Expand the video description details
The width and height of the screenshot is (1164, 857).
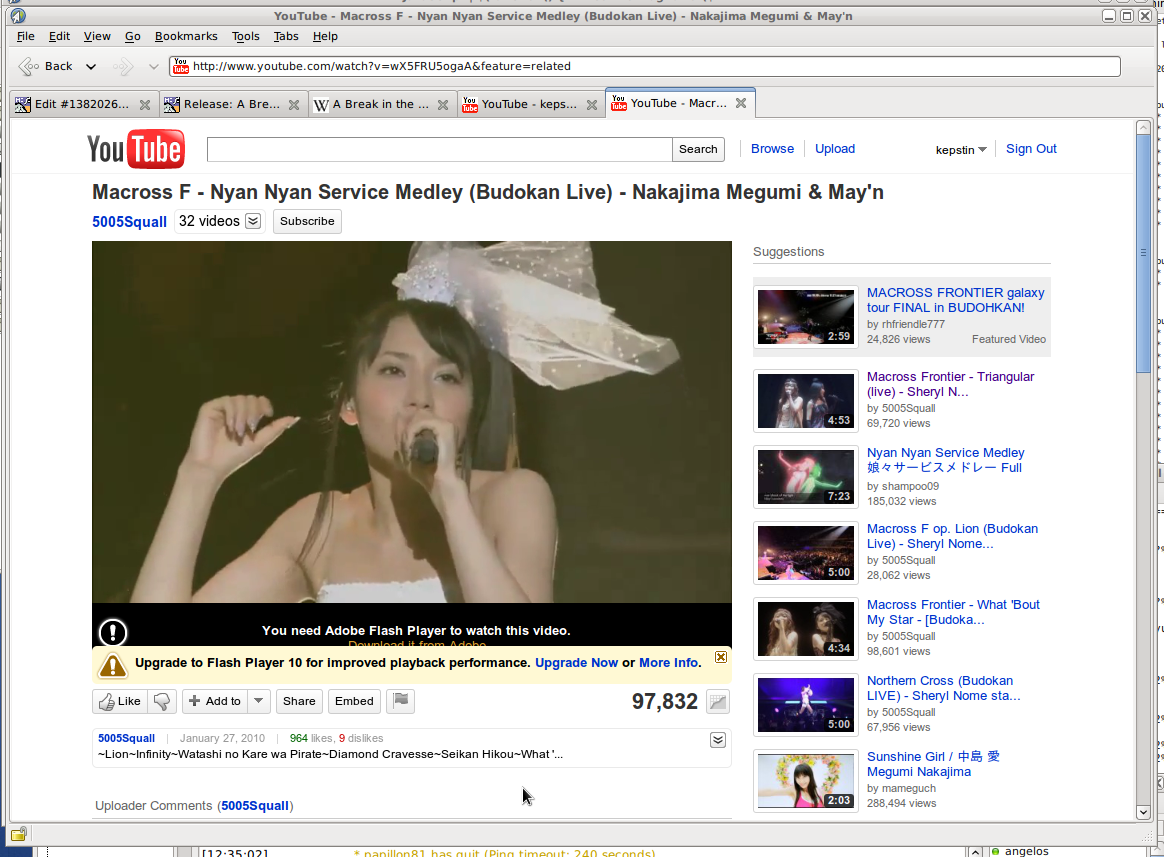click(x=718, y=740)
